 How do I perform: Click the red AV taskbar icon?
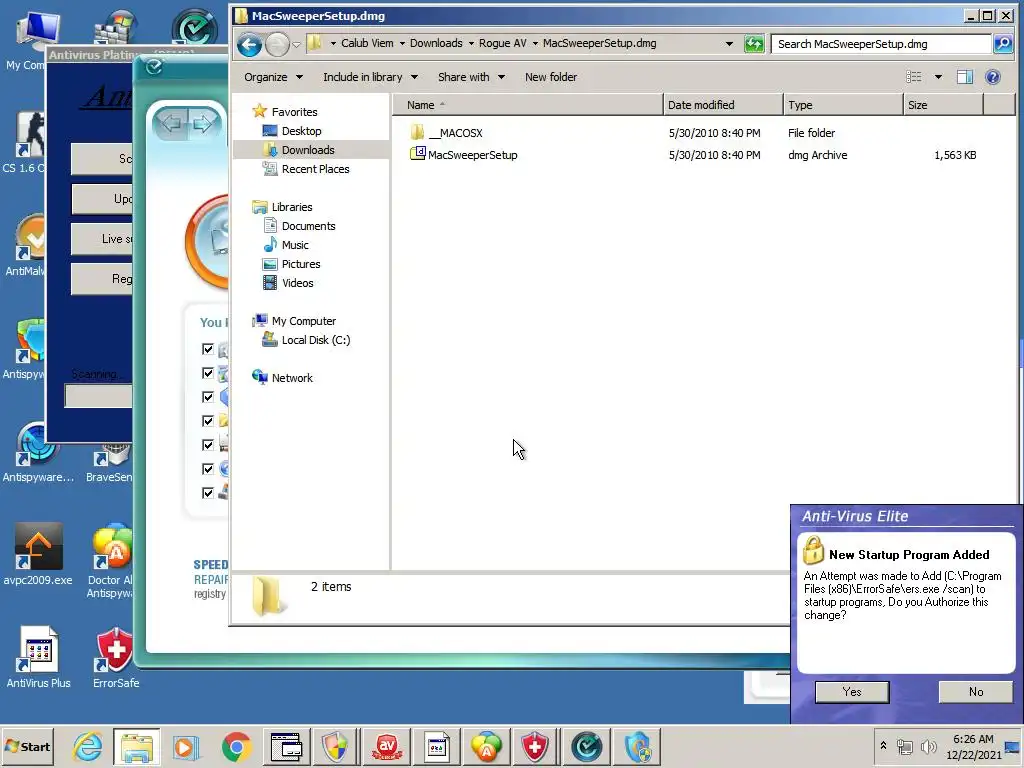click(x=387, y=746)
